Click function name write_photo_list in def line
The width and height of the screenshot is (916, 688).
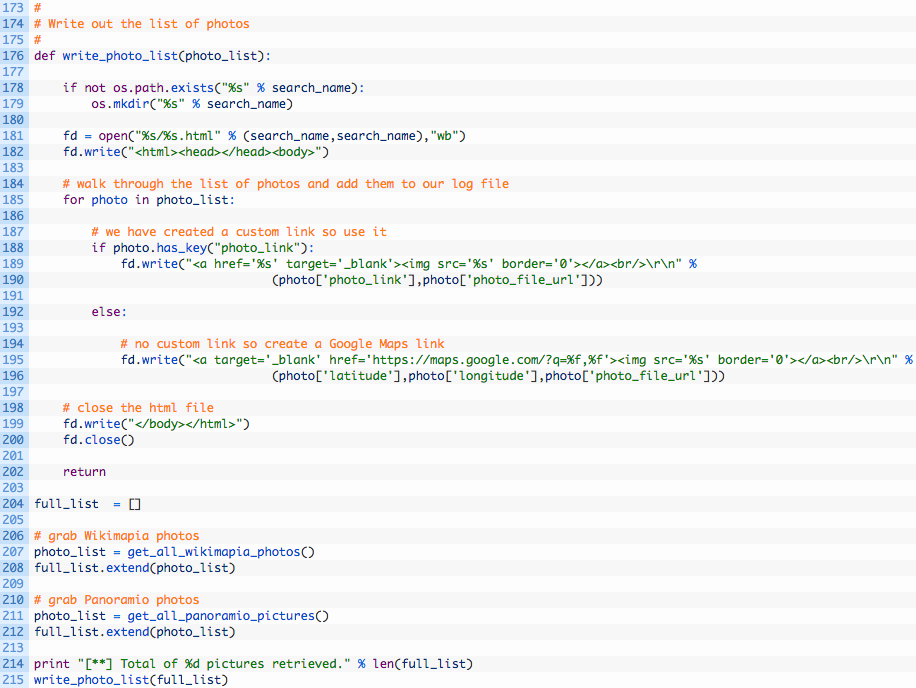click(120, 56)
